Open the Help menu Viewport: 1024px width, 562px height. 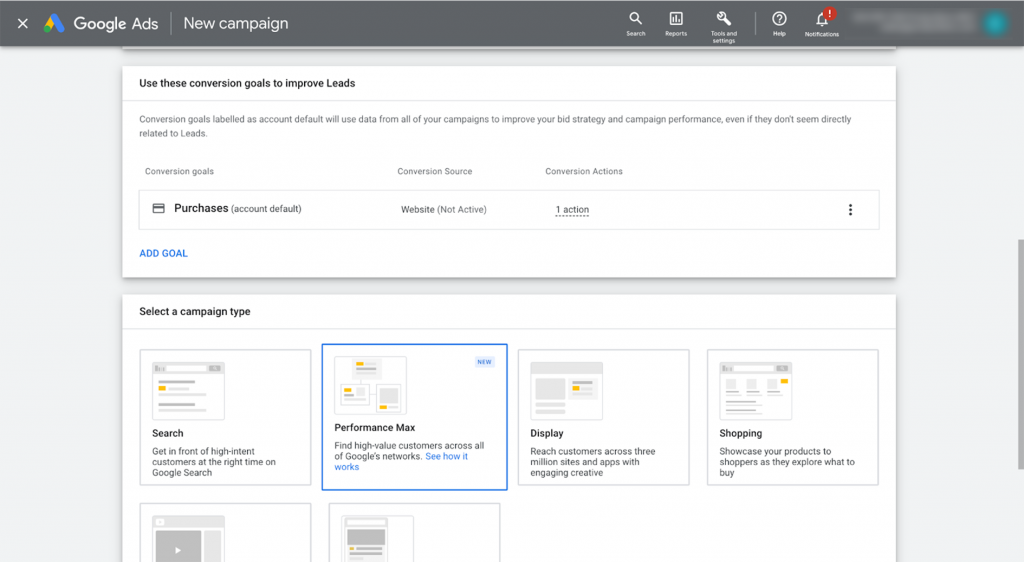(779, 23)
